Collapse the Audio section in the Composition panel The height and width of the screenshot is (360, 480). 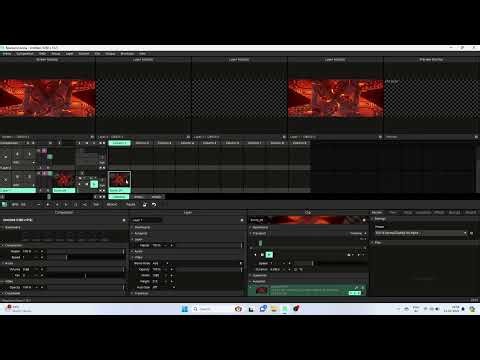click(9, 263)
